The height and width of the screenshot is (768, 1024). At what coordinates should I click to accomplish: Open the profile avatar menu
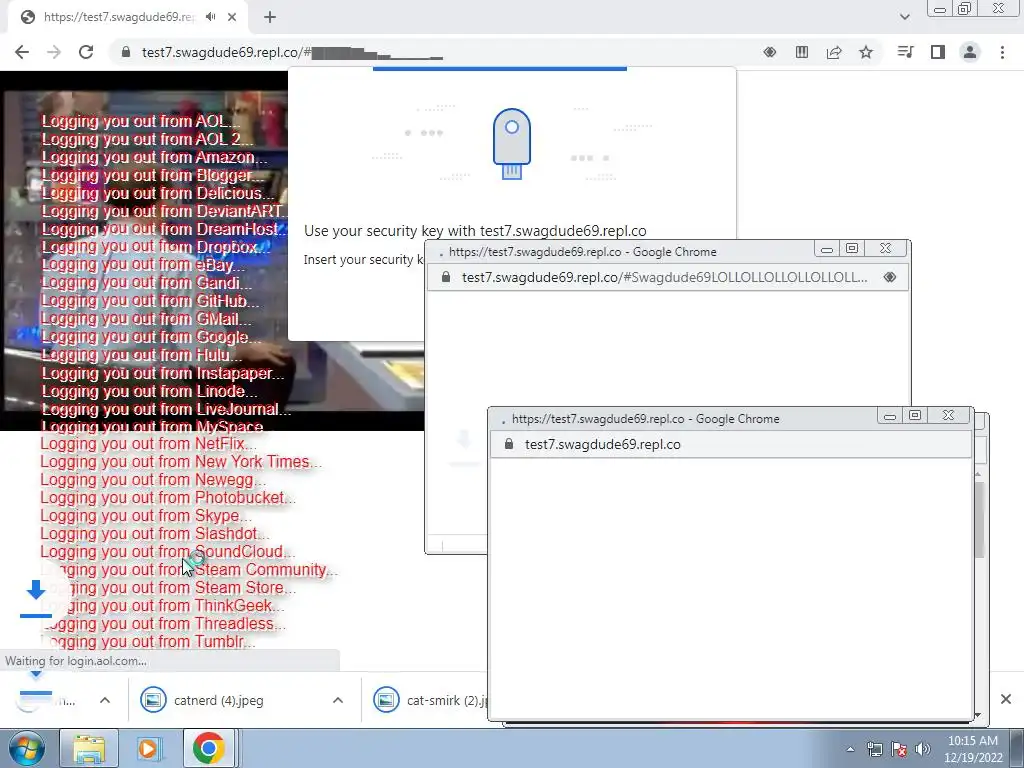coord(970,52)
